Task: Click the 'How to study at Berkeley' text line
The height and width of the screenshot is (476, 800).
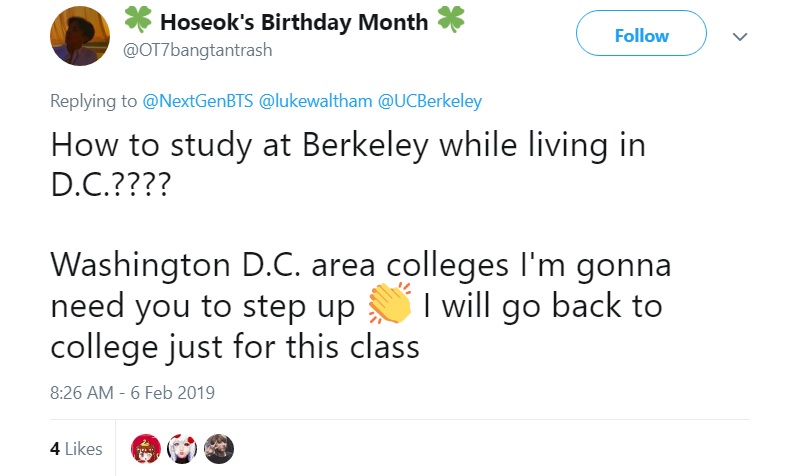Action: 348,146
